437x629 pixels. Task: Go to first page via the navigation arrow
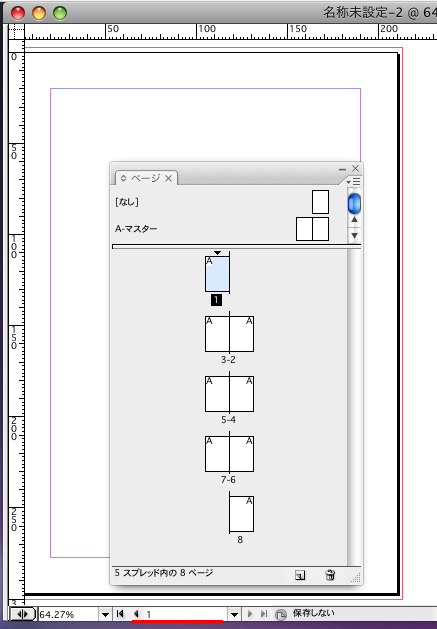(120, 614)
